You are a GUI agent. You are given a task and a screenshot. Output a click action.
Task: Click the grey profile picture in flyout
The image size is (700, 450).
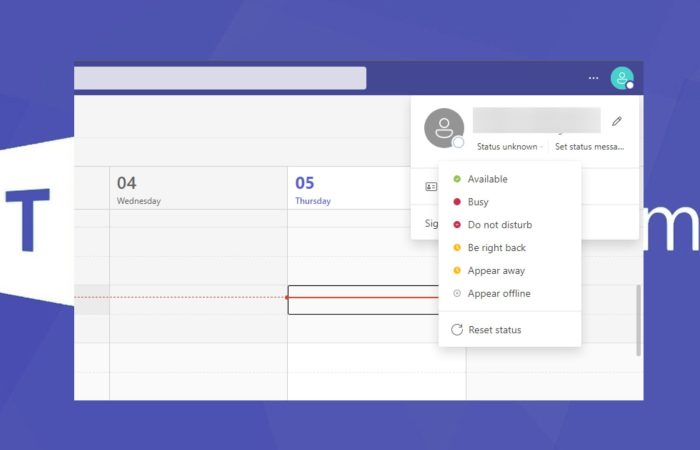click(x=444, y=128)
